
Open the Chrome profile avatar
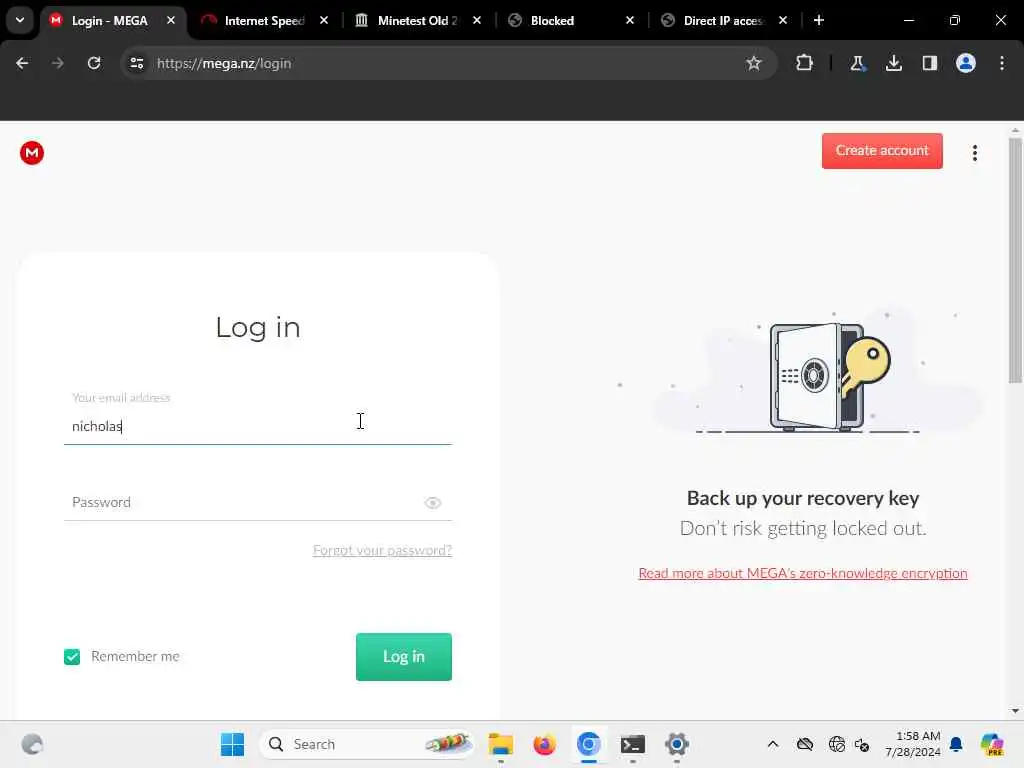(x=965, y=63)
